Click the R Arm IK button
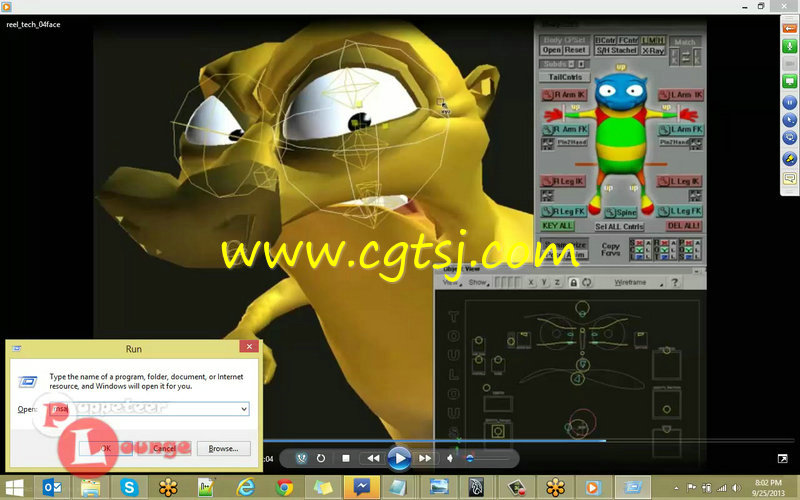This screenshot has height=500, width=800. [x=564, y=95]
